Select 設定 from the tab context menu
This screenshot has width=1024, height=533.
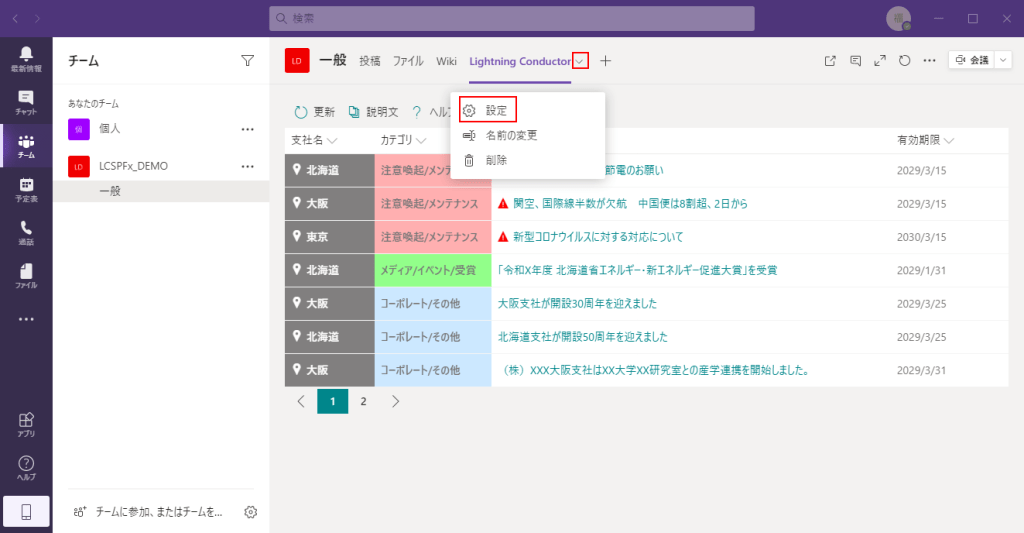pyautogui.click(x=496, y=110)
